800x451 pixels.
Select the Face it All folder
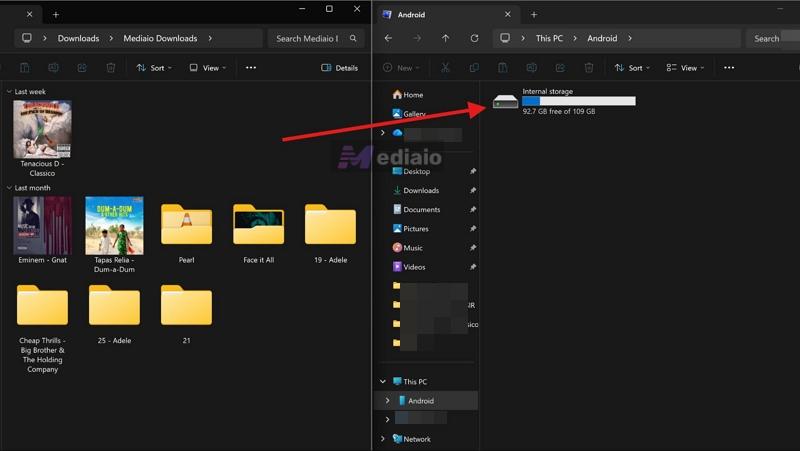[259, 224]
